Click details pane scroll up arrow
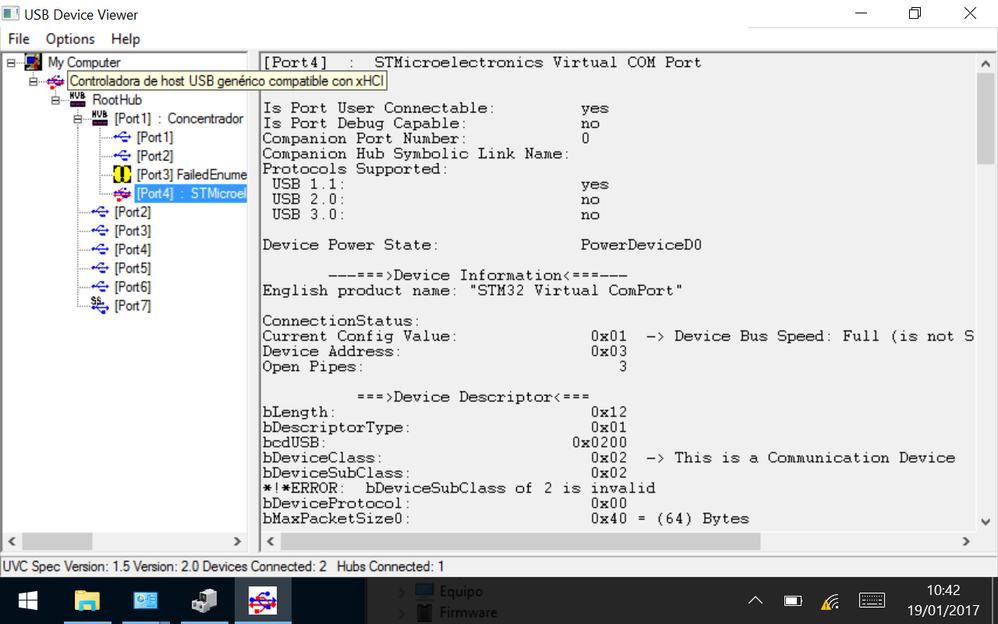998x624 pixels. [x=985, y=64]
